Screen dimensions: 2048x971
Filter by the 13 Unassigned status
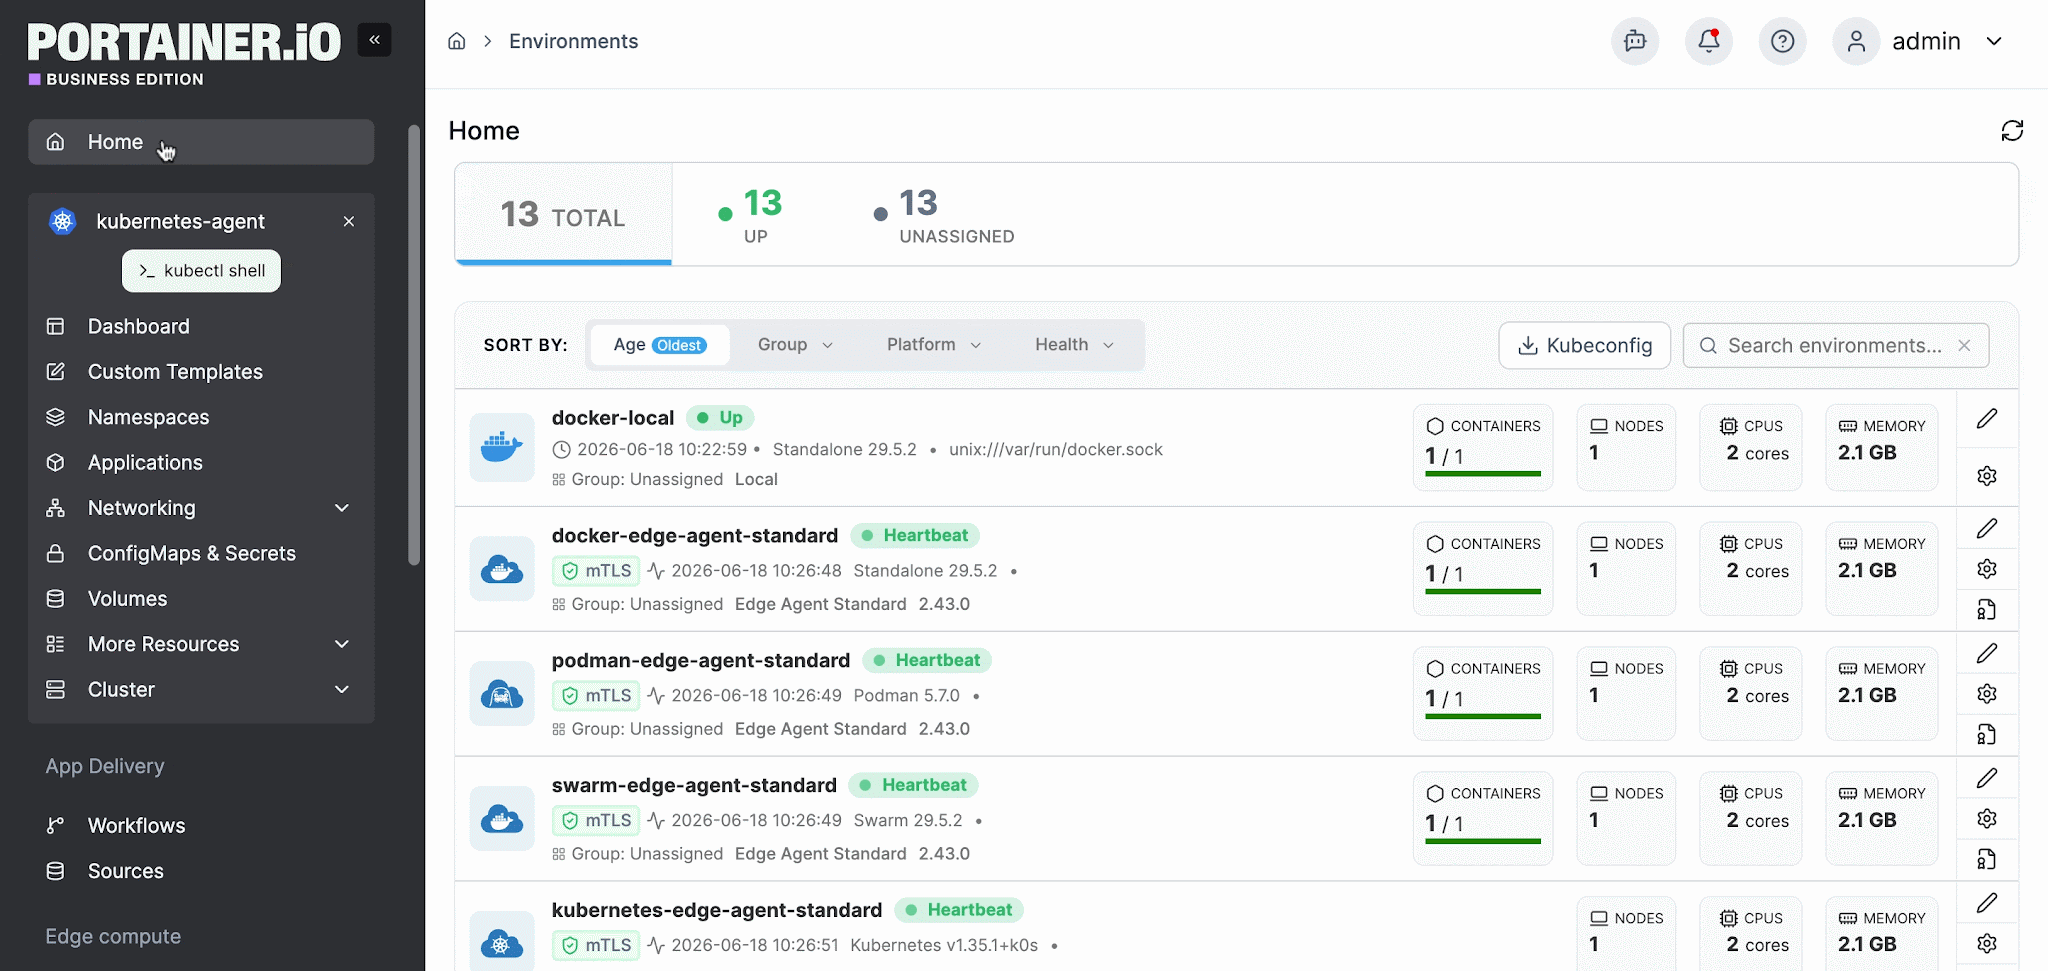coord(944,214)
